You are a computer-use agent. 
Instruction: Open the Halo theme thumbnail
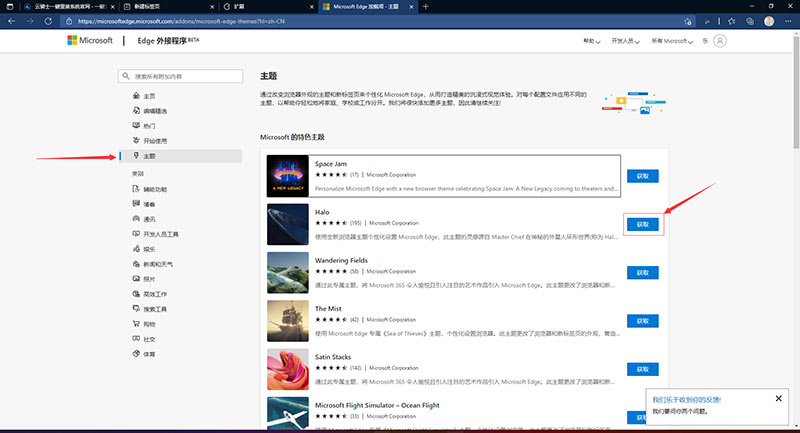point(288,224)
